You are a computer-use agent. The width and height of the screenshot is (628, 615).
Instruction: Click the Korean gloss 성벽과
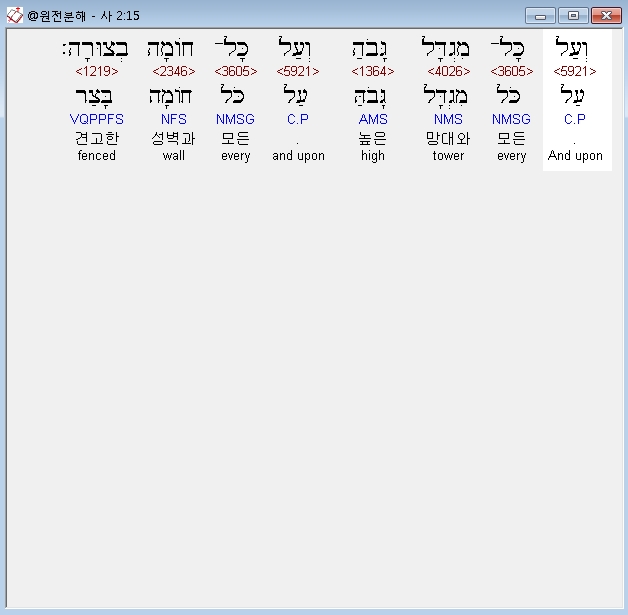[173, 138]
